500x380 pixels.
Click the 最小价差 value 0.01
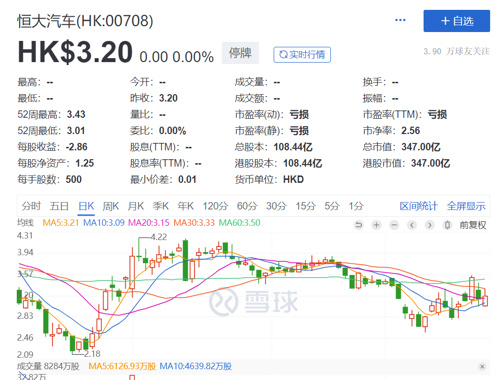pyautogui.click(x=187, y=180)
